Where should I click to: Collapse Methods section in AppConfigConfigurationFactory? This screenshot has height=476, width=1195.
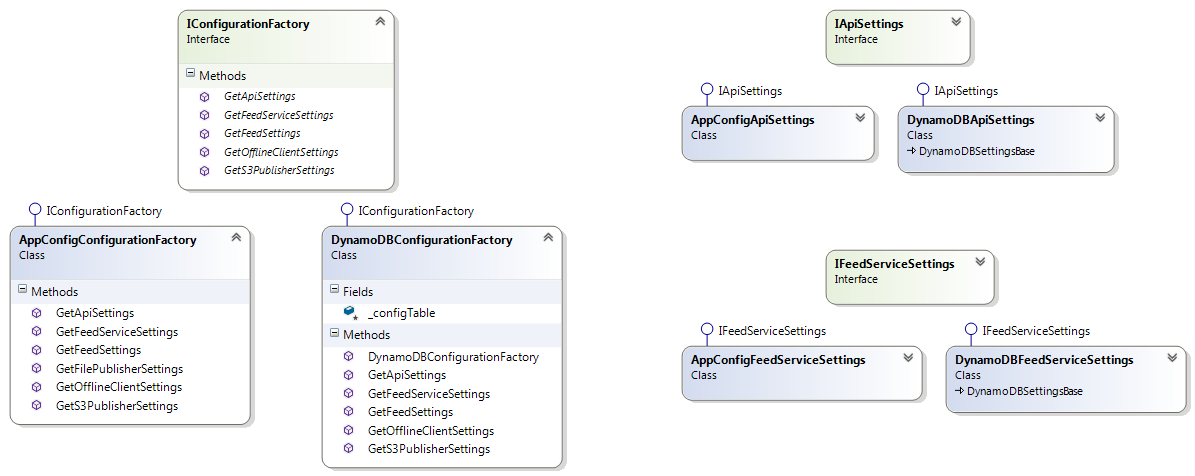24,292
